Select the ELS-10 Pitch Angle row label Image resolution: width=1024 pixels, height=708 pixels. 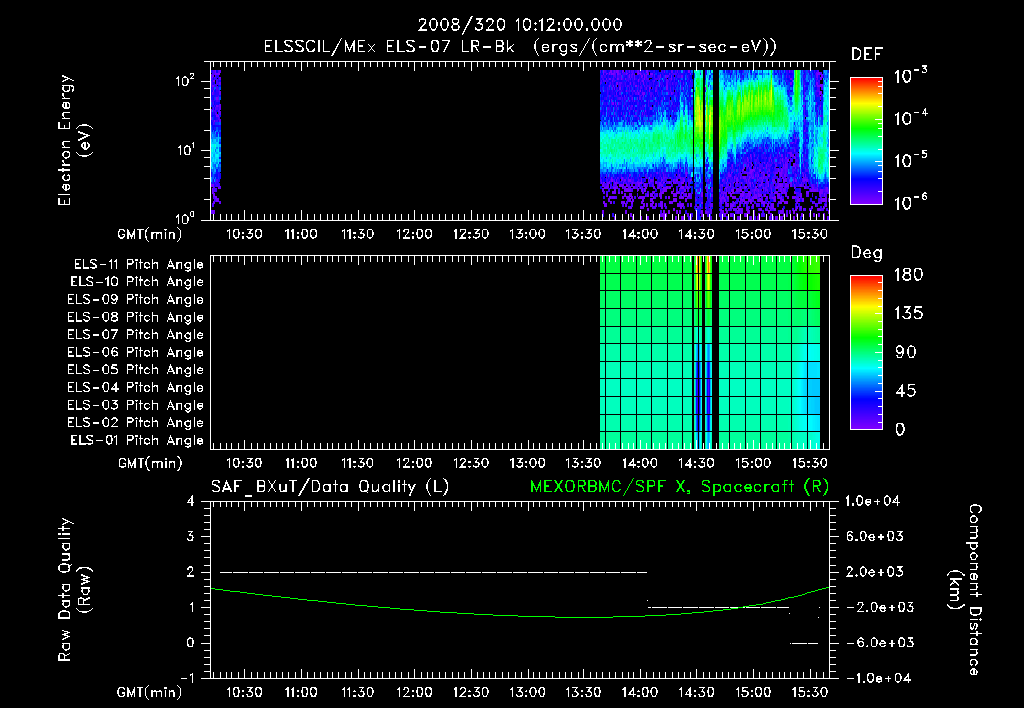(136, 282)
